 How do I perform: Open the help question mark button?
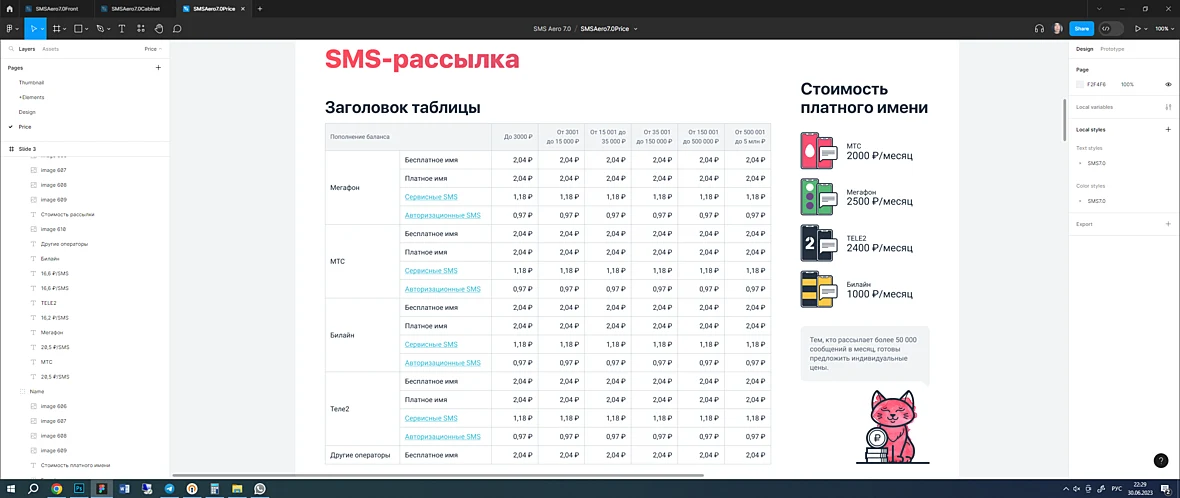1160,461
